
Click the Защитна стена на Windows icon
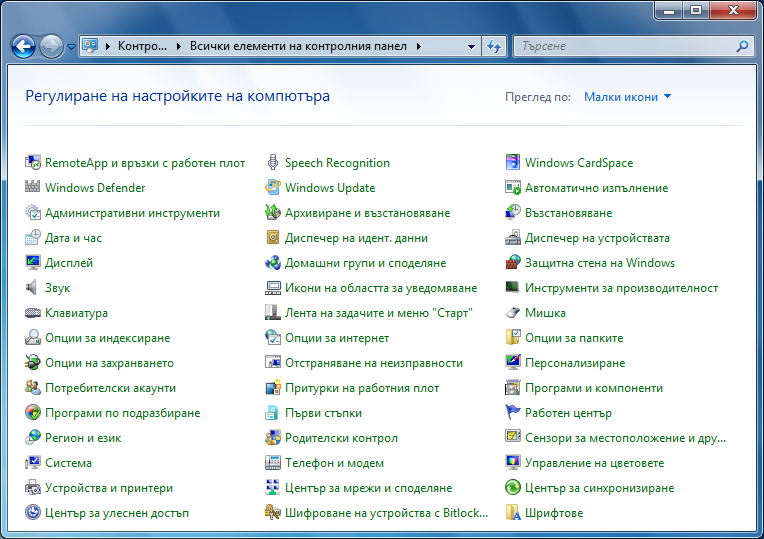point(513,263)
